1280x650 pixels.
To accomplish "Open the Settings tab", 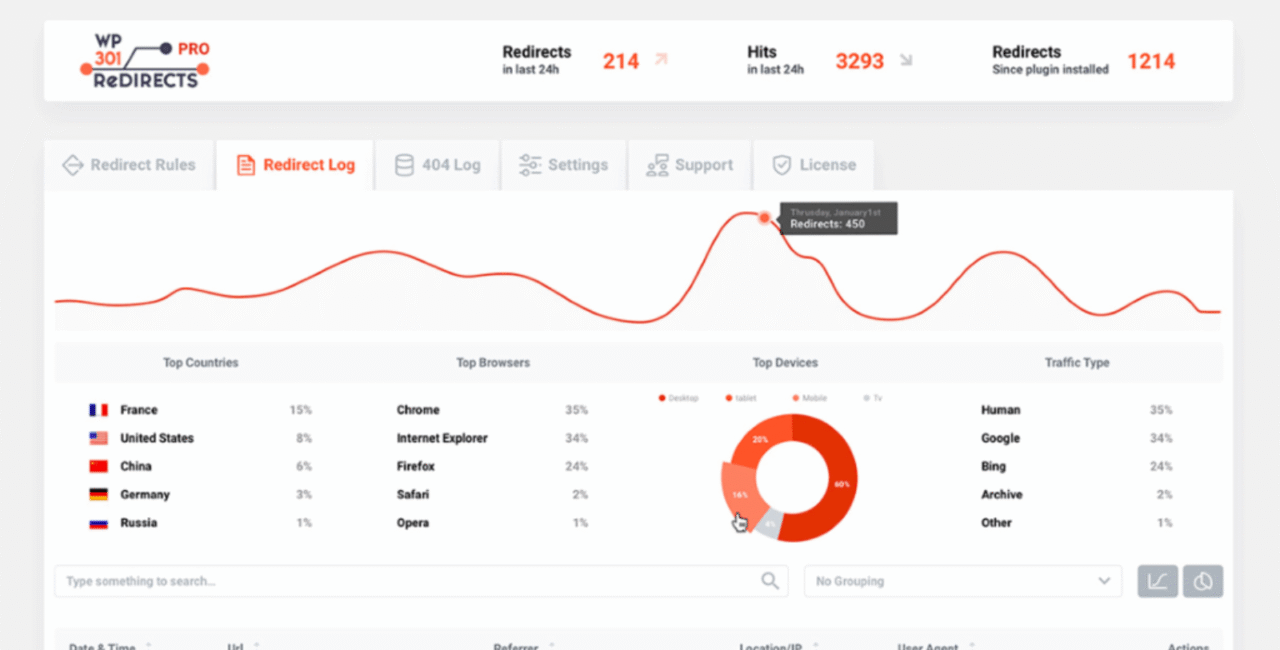I will (564, 165).
